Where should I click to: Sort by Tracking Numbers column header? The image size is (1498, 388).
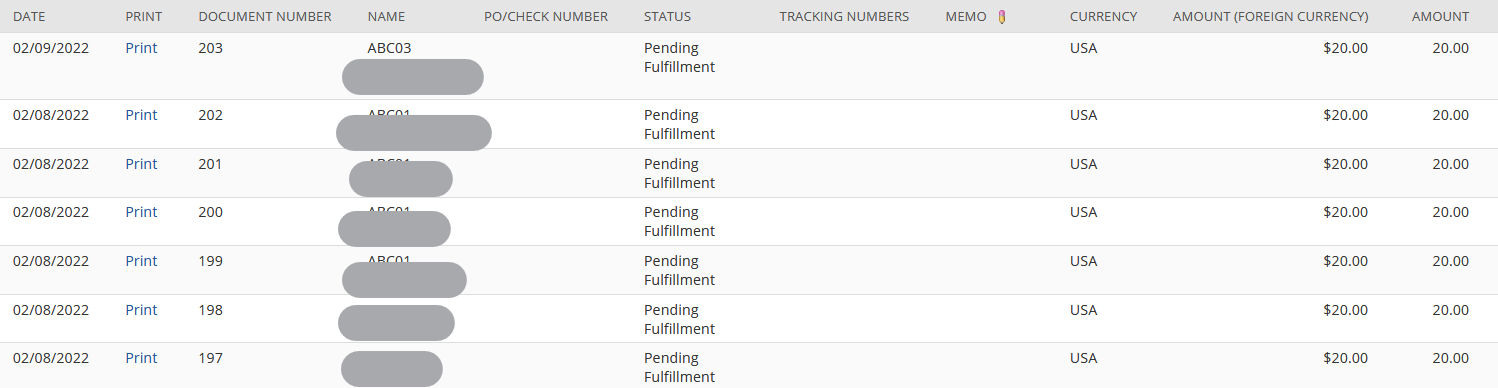pyautogui.click(x=844, y=17)
